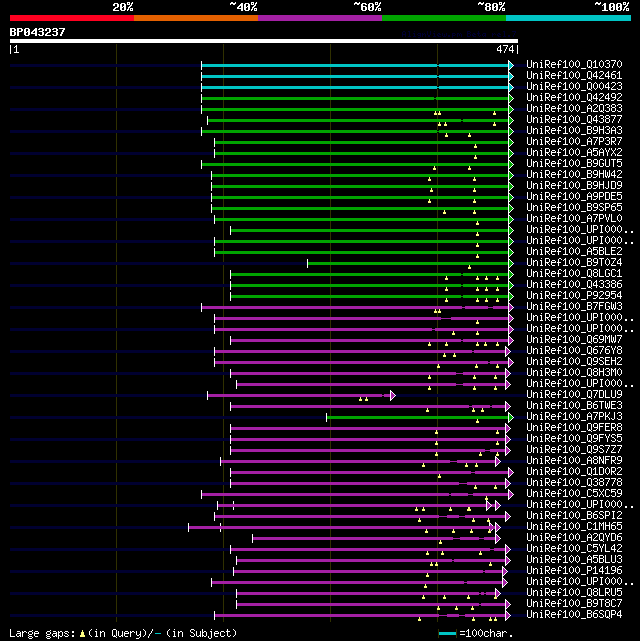Image resolution: width=640 pixels, height=641 pixels.
Task: Choose UniRef100_A7P3R7 in the hit list
Action: pyautogui.click(x=574, y=142)
